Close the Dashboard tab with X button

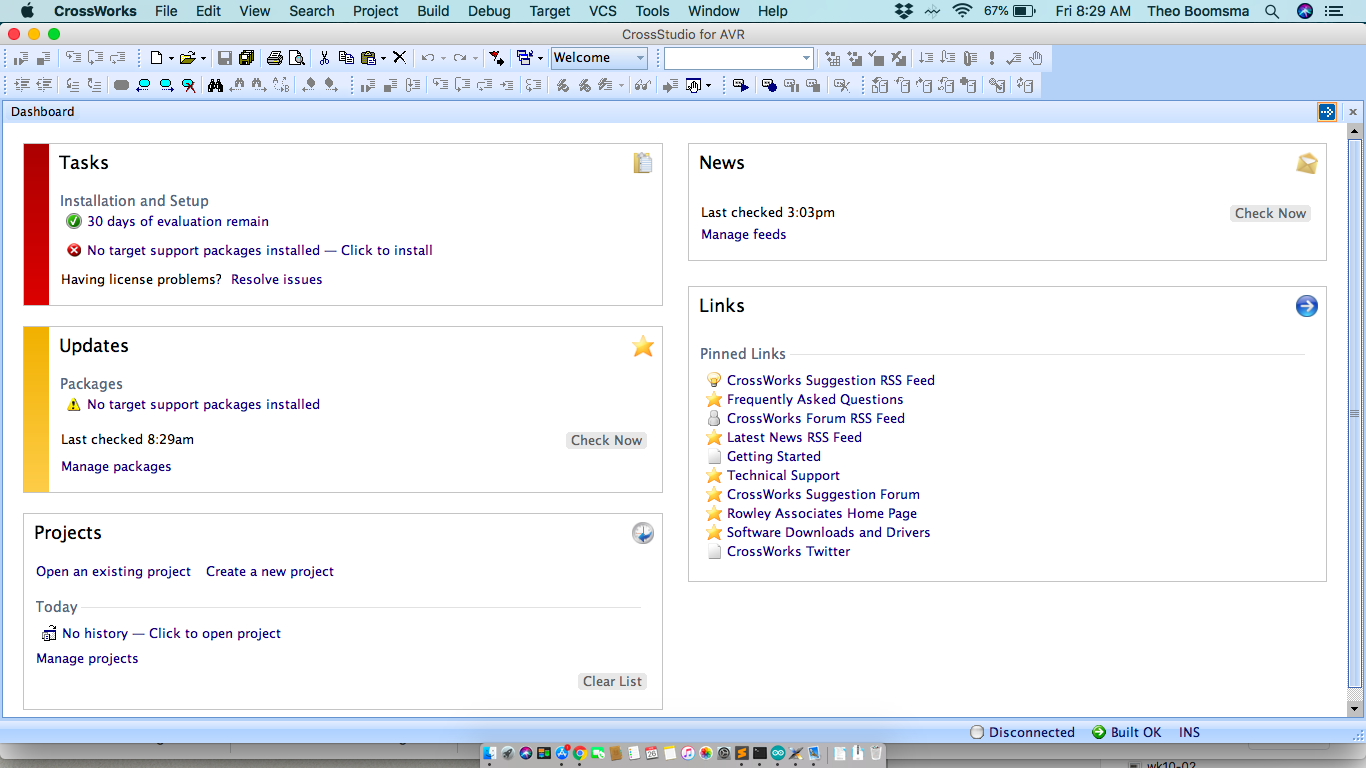(1353, 112)
